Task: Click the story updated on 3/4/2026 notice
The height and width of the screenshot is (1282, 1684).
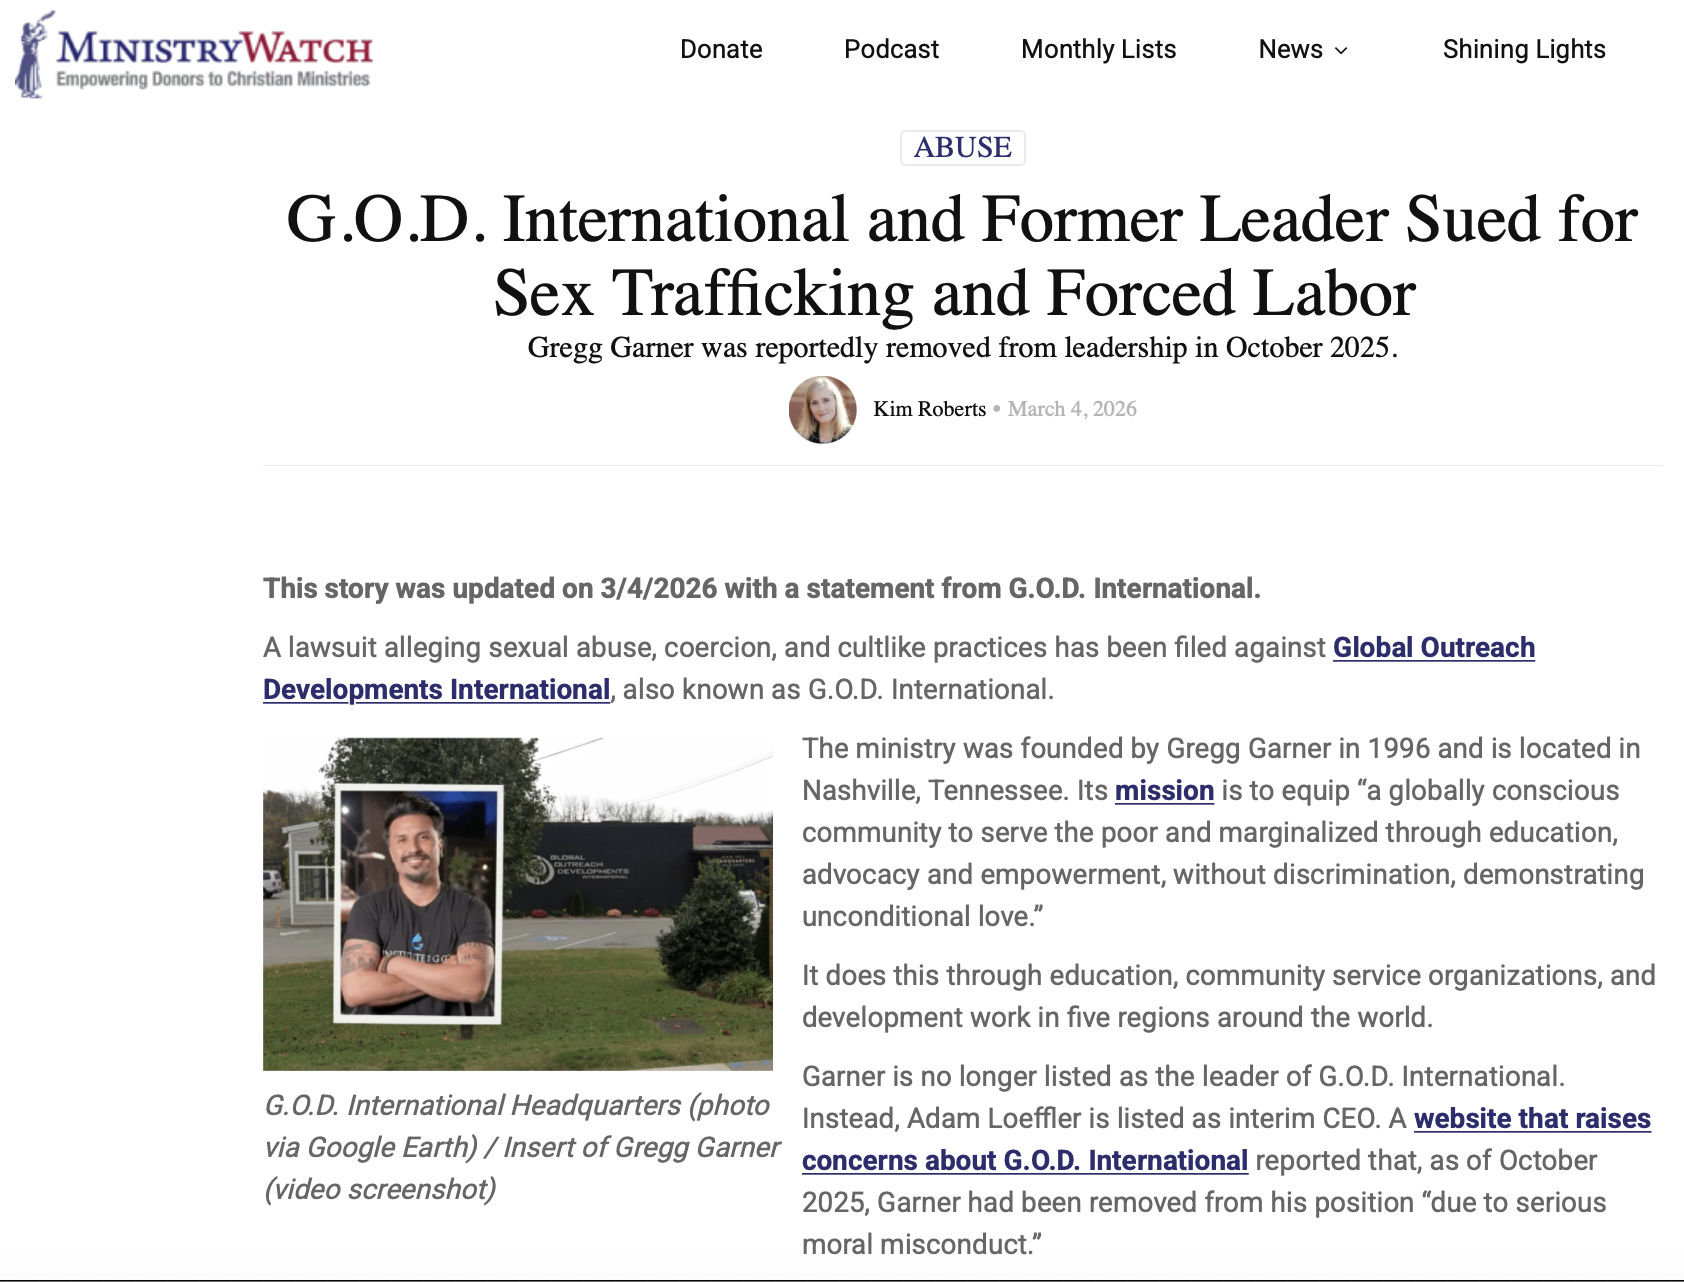Action: 761,588
